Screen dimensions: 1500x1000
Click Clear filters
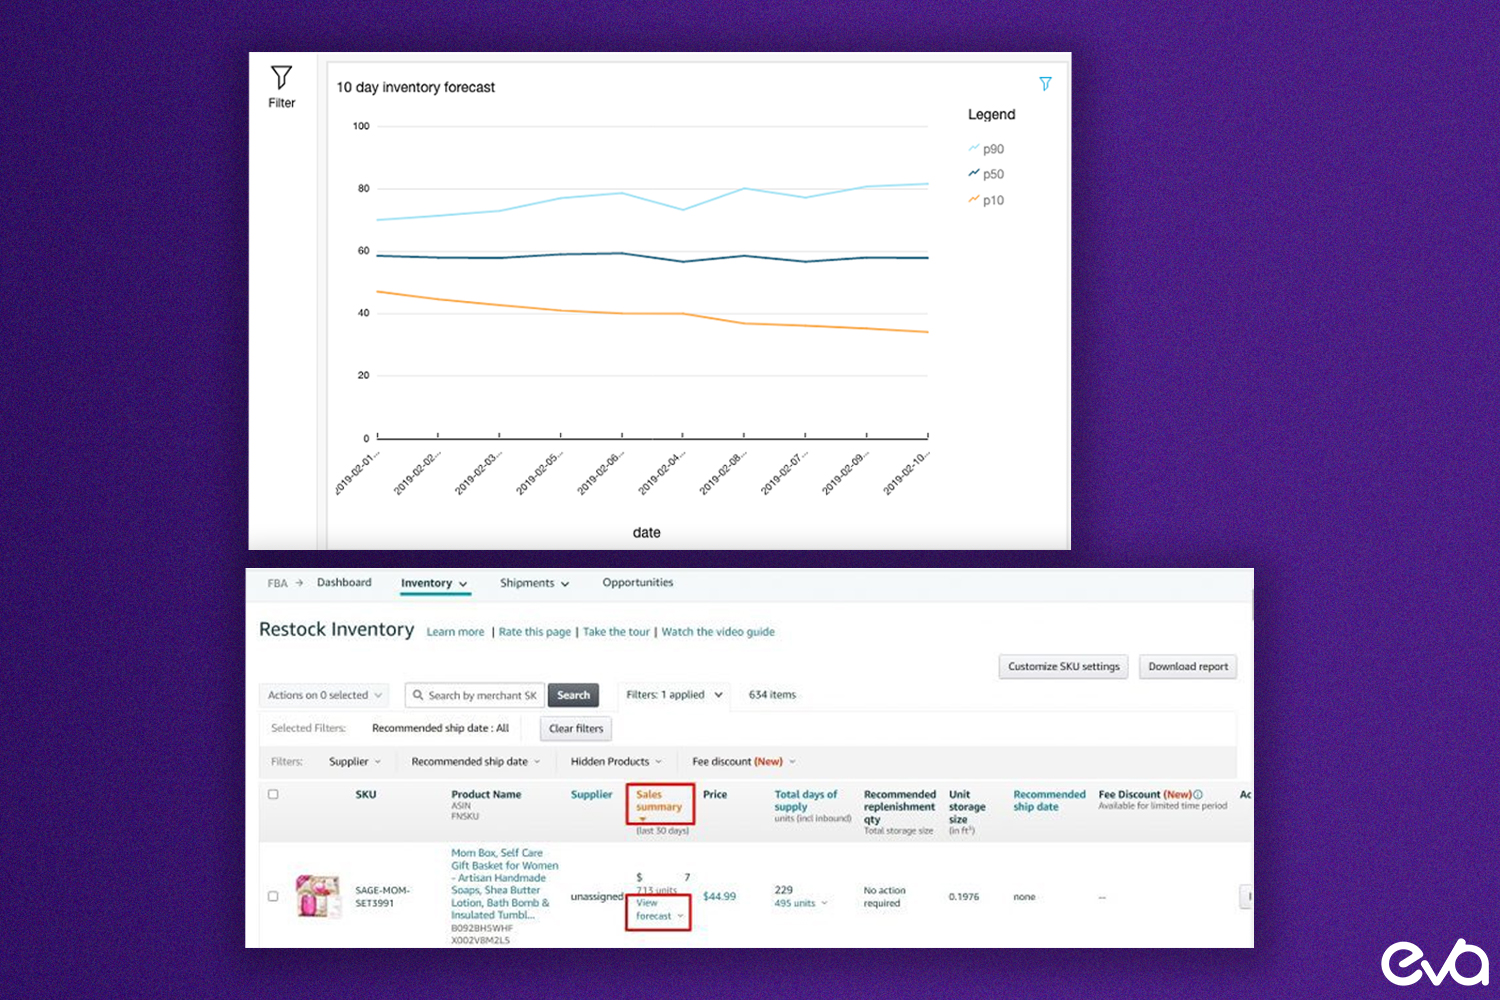pos(575,728)
